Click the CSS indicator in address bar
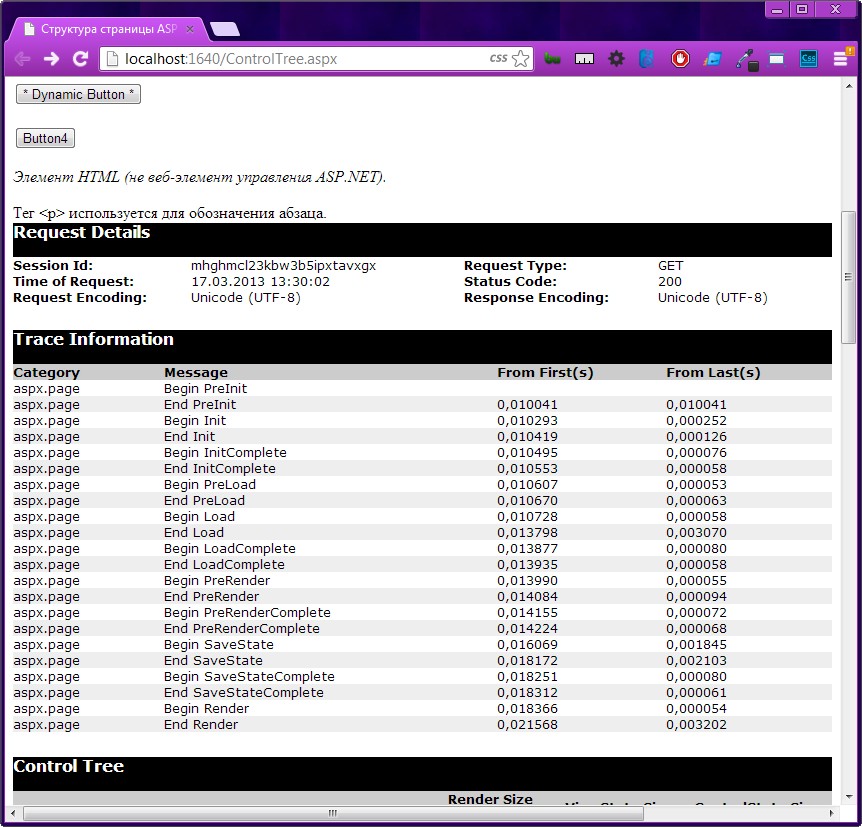The height and width of the screenshot is (827, 862). click(498, 58)
